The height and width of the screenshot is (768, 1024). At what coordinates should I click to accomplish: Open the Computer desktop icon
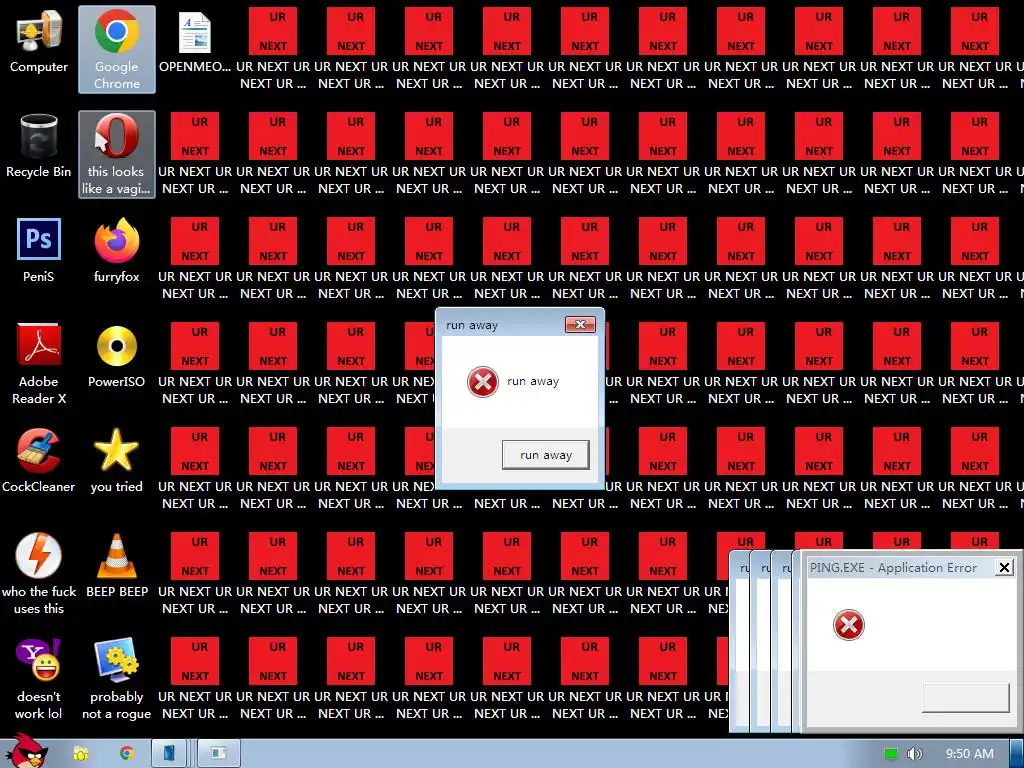[x=39, y=42]
